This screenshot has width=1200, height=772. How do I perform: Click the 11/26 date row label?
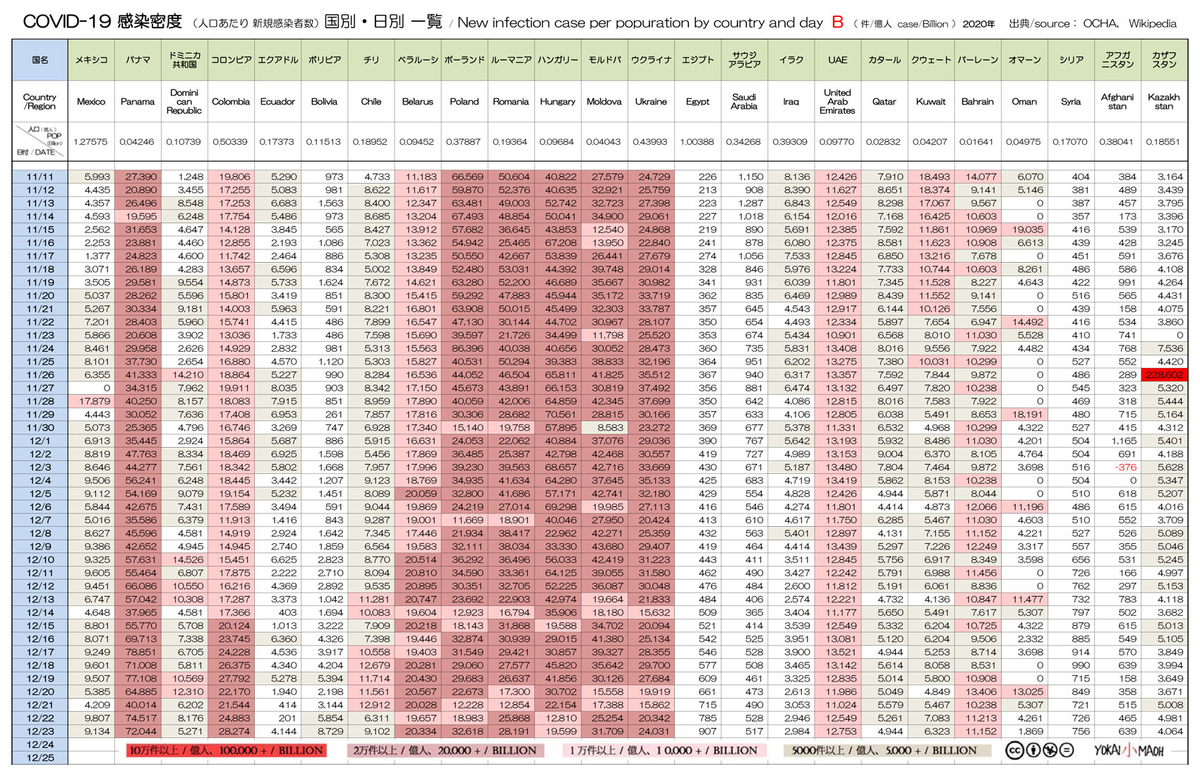point(39,373)
